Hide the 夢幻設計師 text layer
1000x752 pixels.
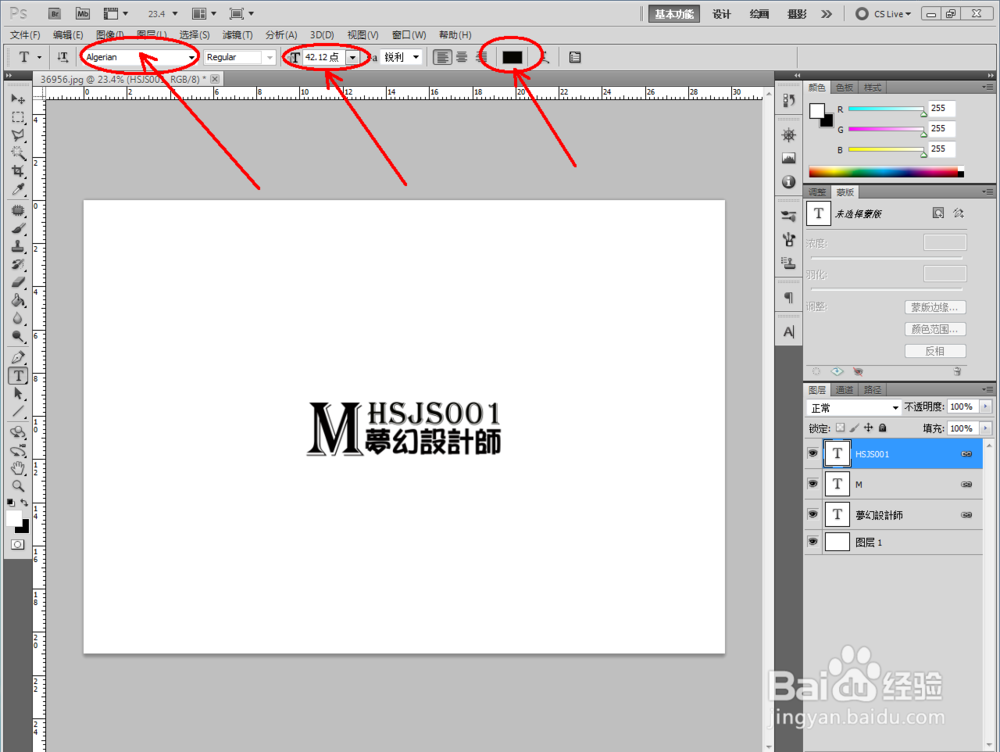pos(812,514)
